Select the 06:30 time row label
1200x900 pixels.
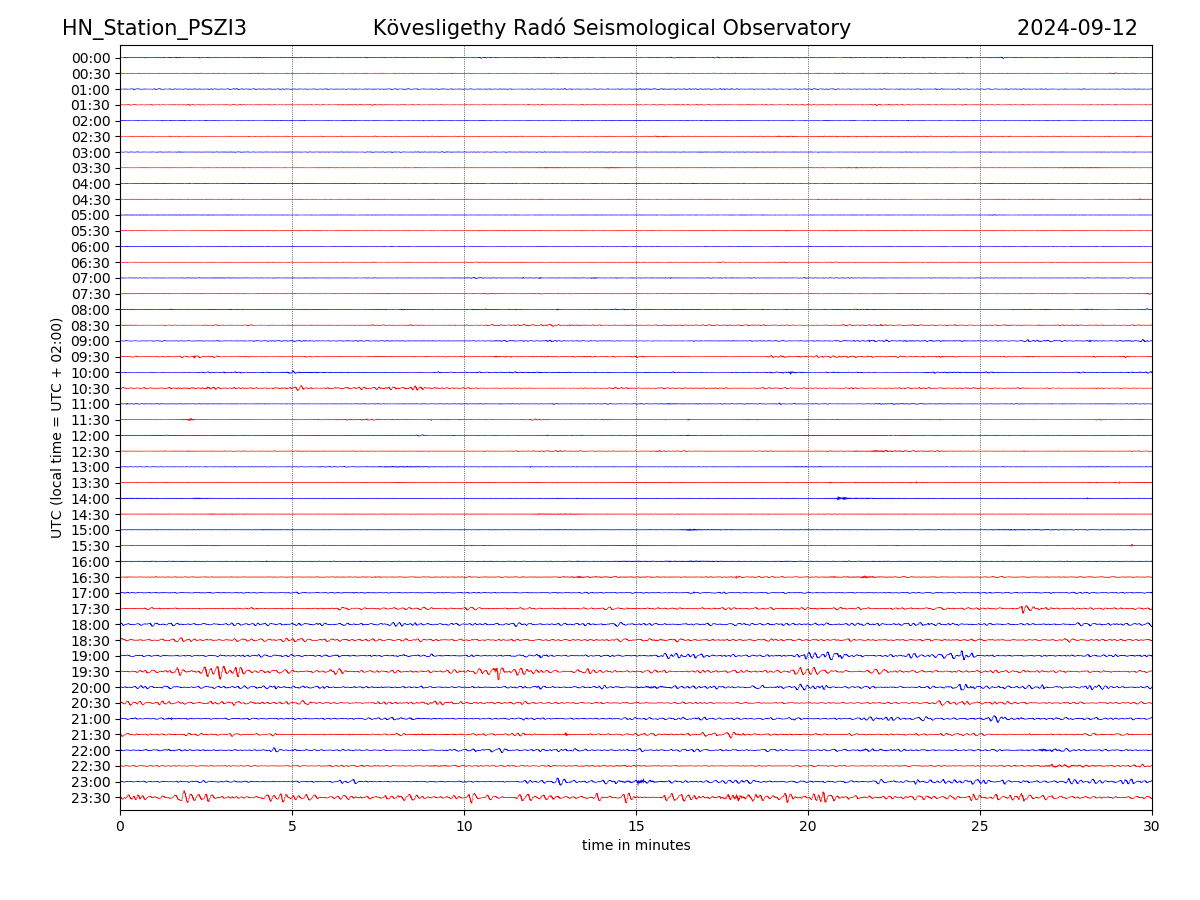click(x=90, y=263)
